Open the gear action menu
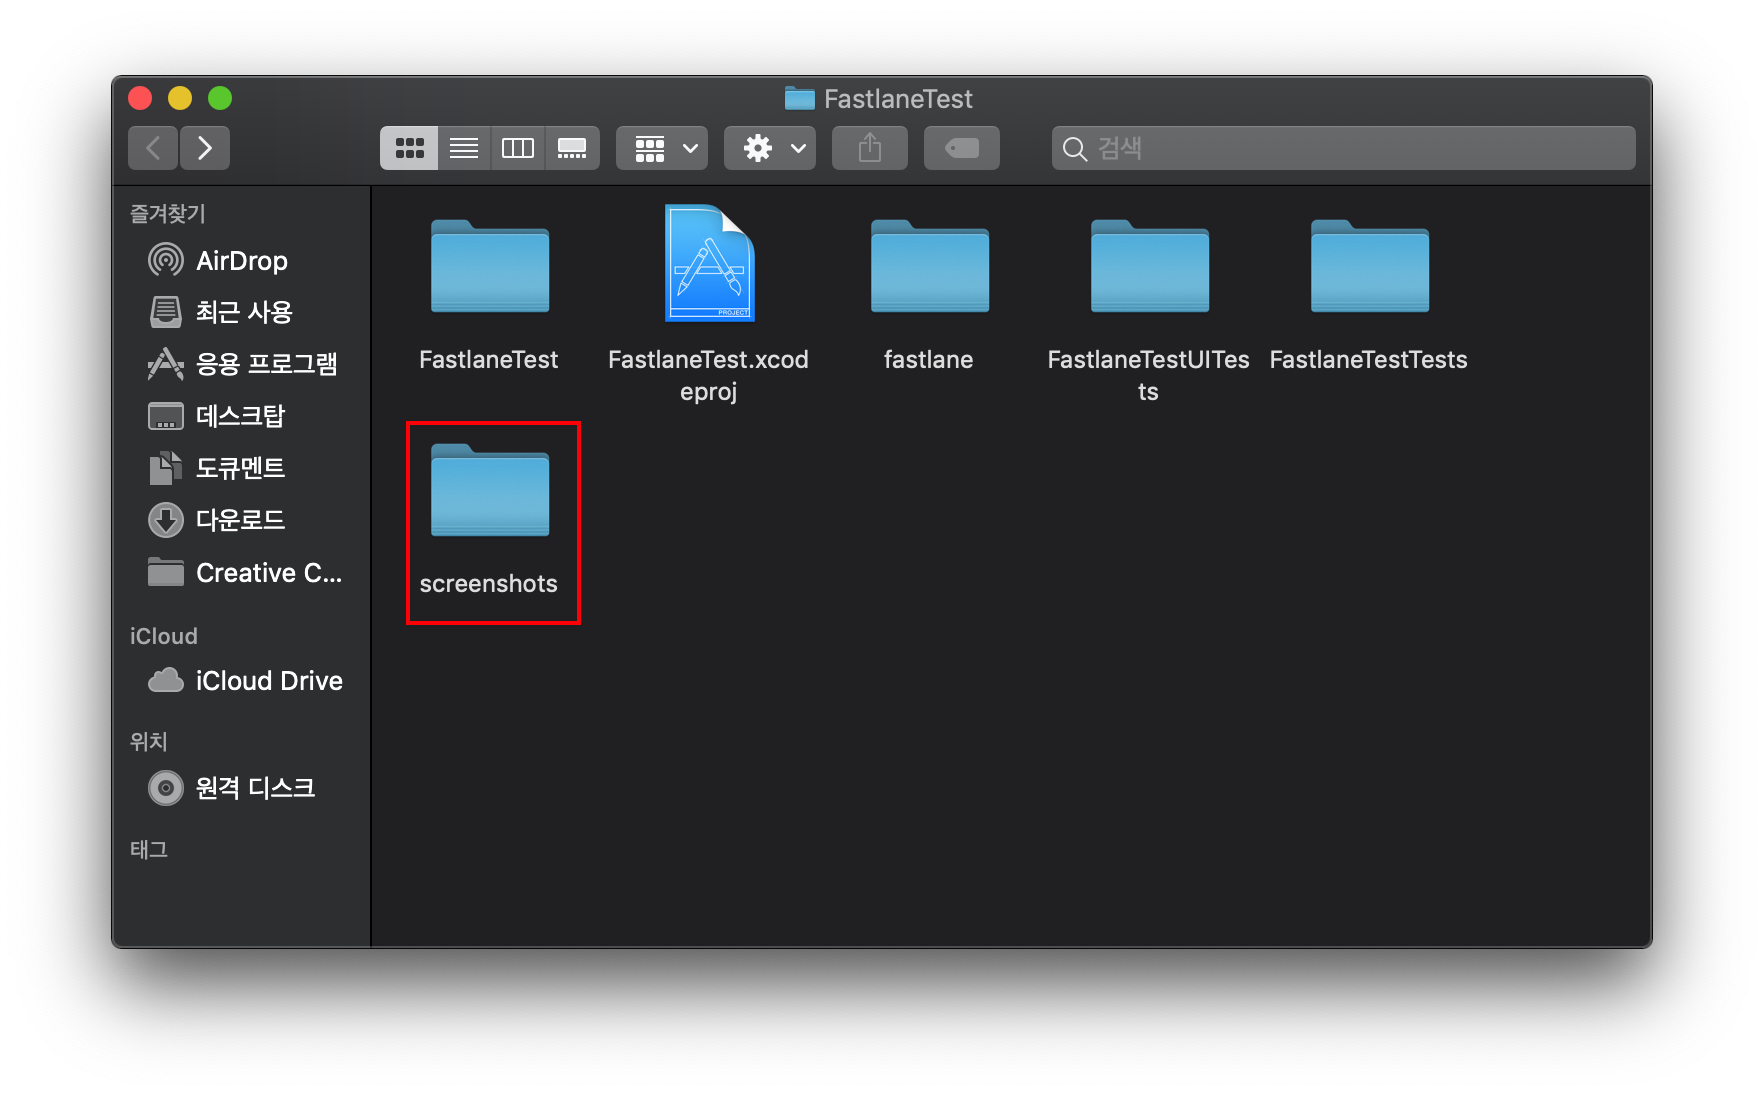The width and height of the screenshot is (1764, 1096). point(770,148)
